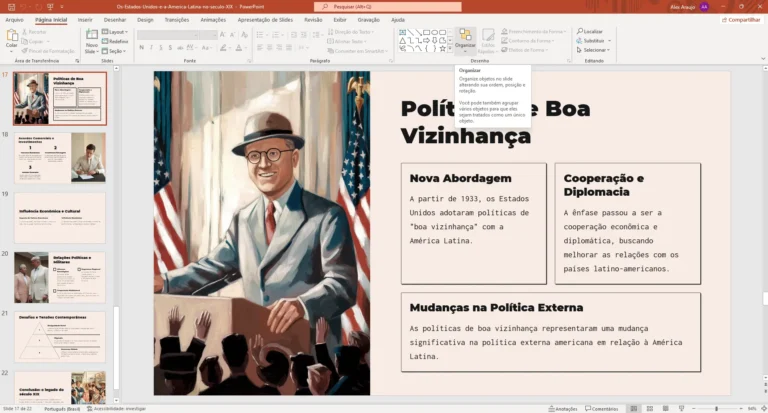Select the oval shape in shapes gallery

click(x=434, y=32)
